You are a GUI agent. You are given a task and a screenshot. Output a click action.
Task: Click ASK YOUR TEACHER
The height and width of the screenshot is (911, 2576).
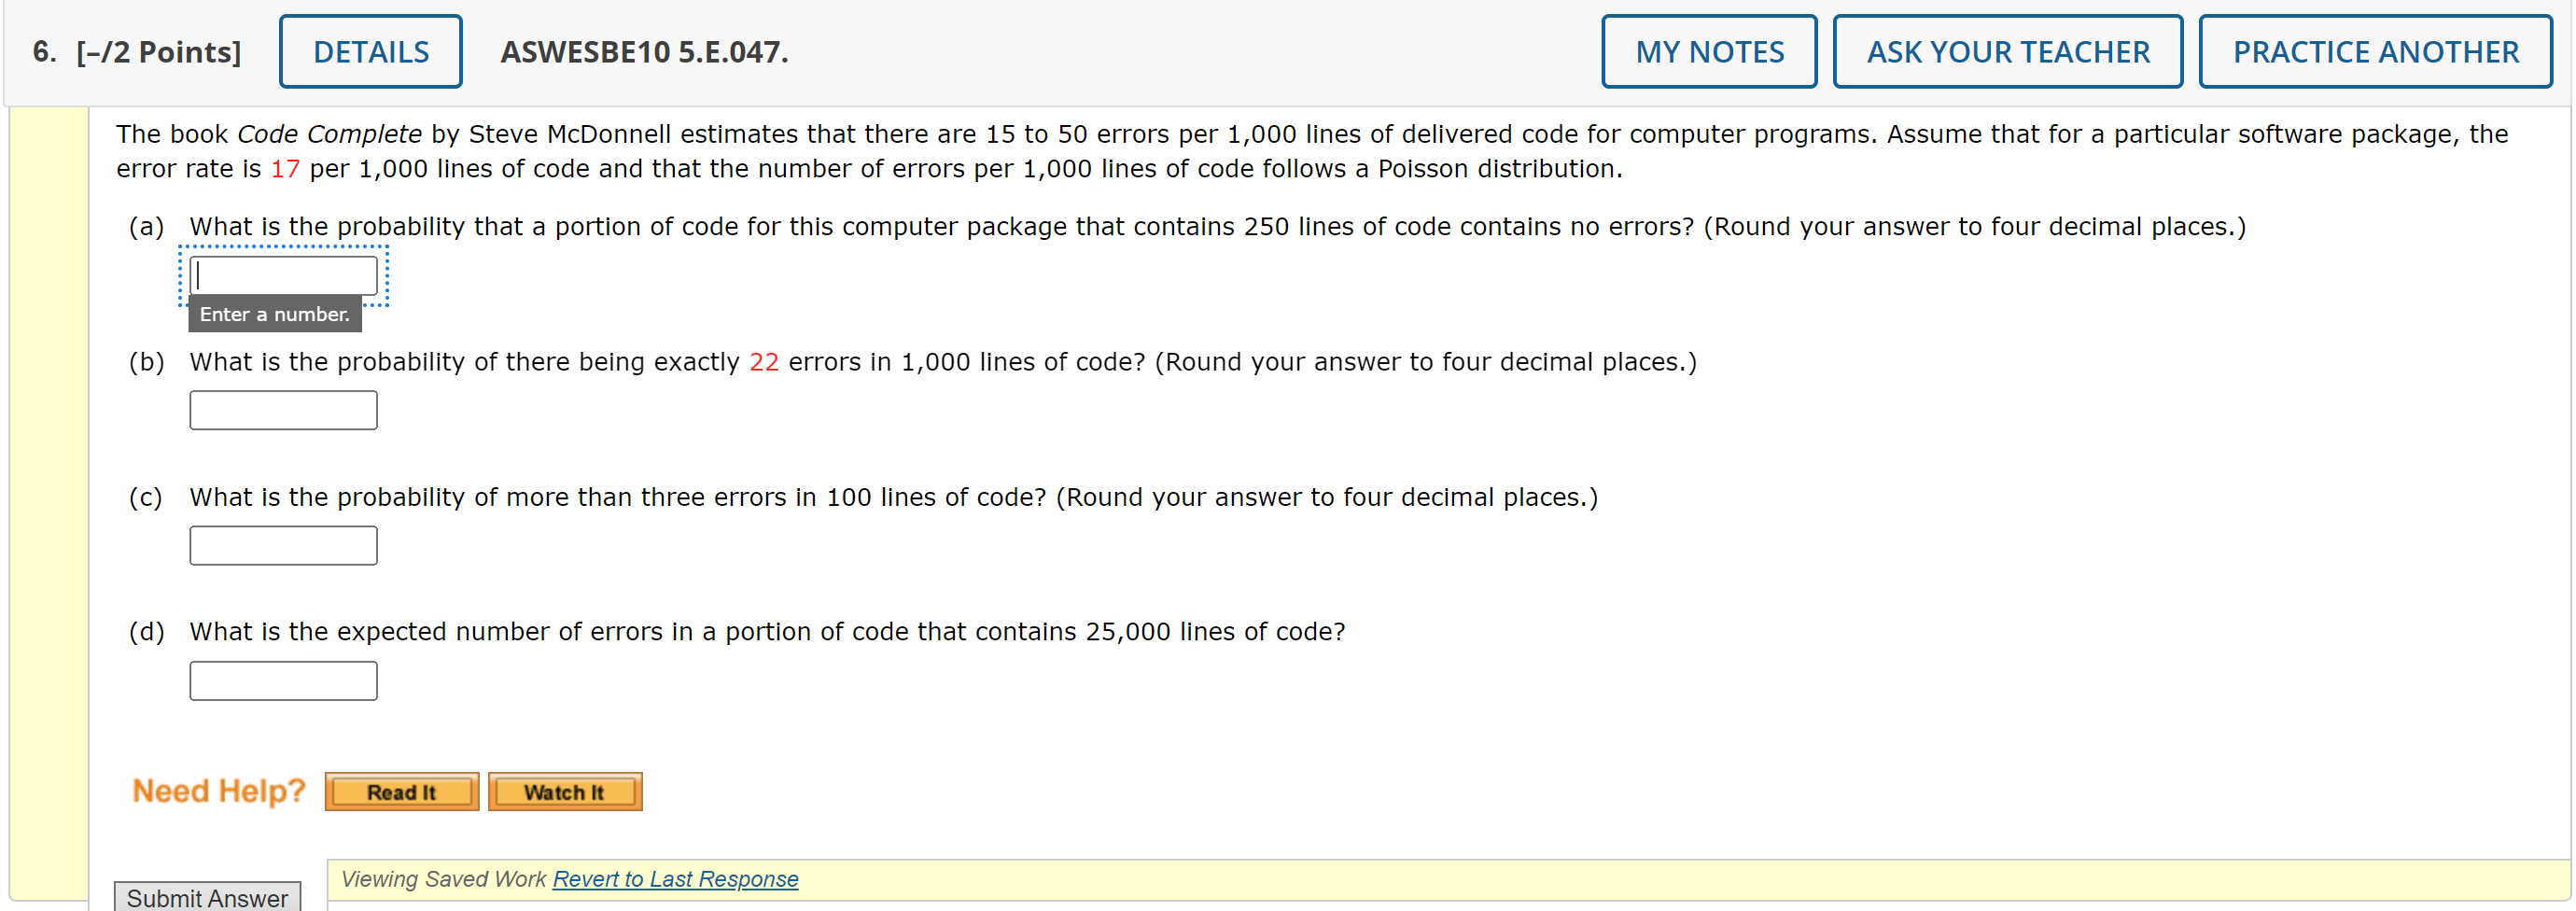coord(2006,51)
